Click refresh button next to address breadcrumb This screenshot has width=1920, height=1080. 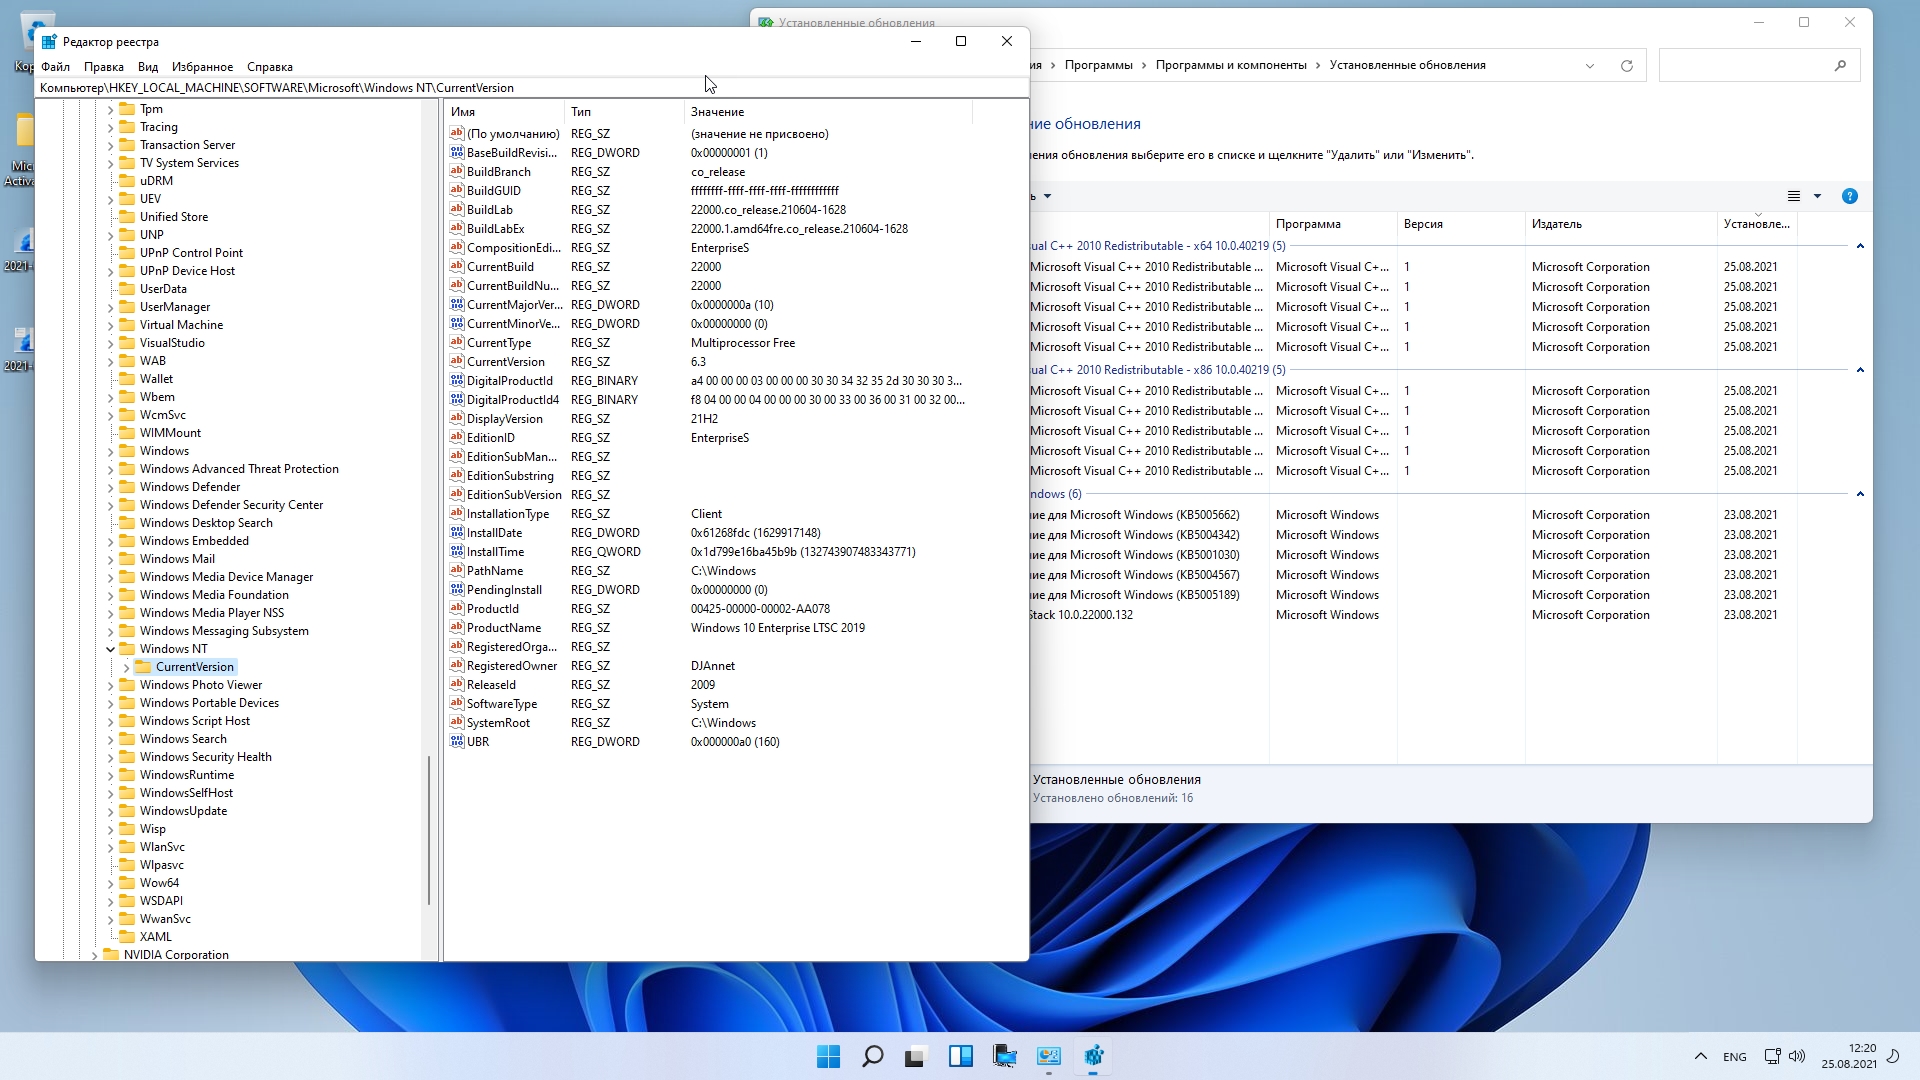pos(1626,66)
